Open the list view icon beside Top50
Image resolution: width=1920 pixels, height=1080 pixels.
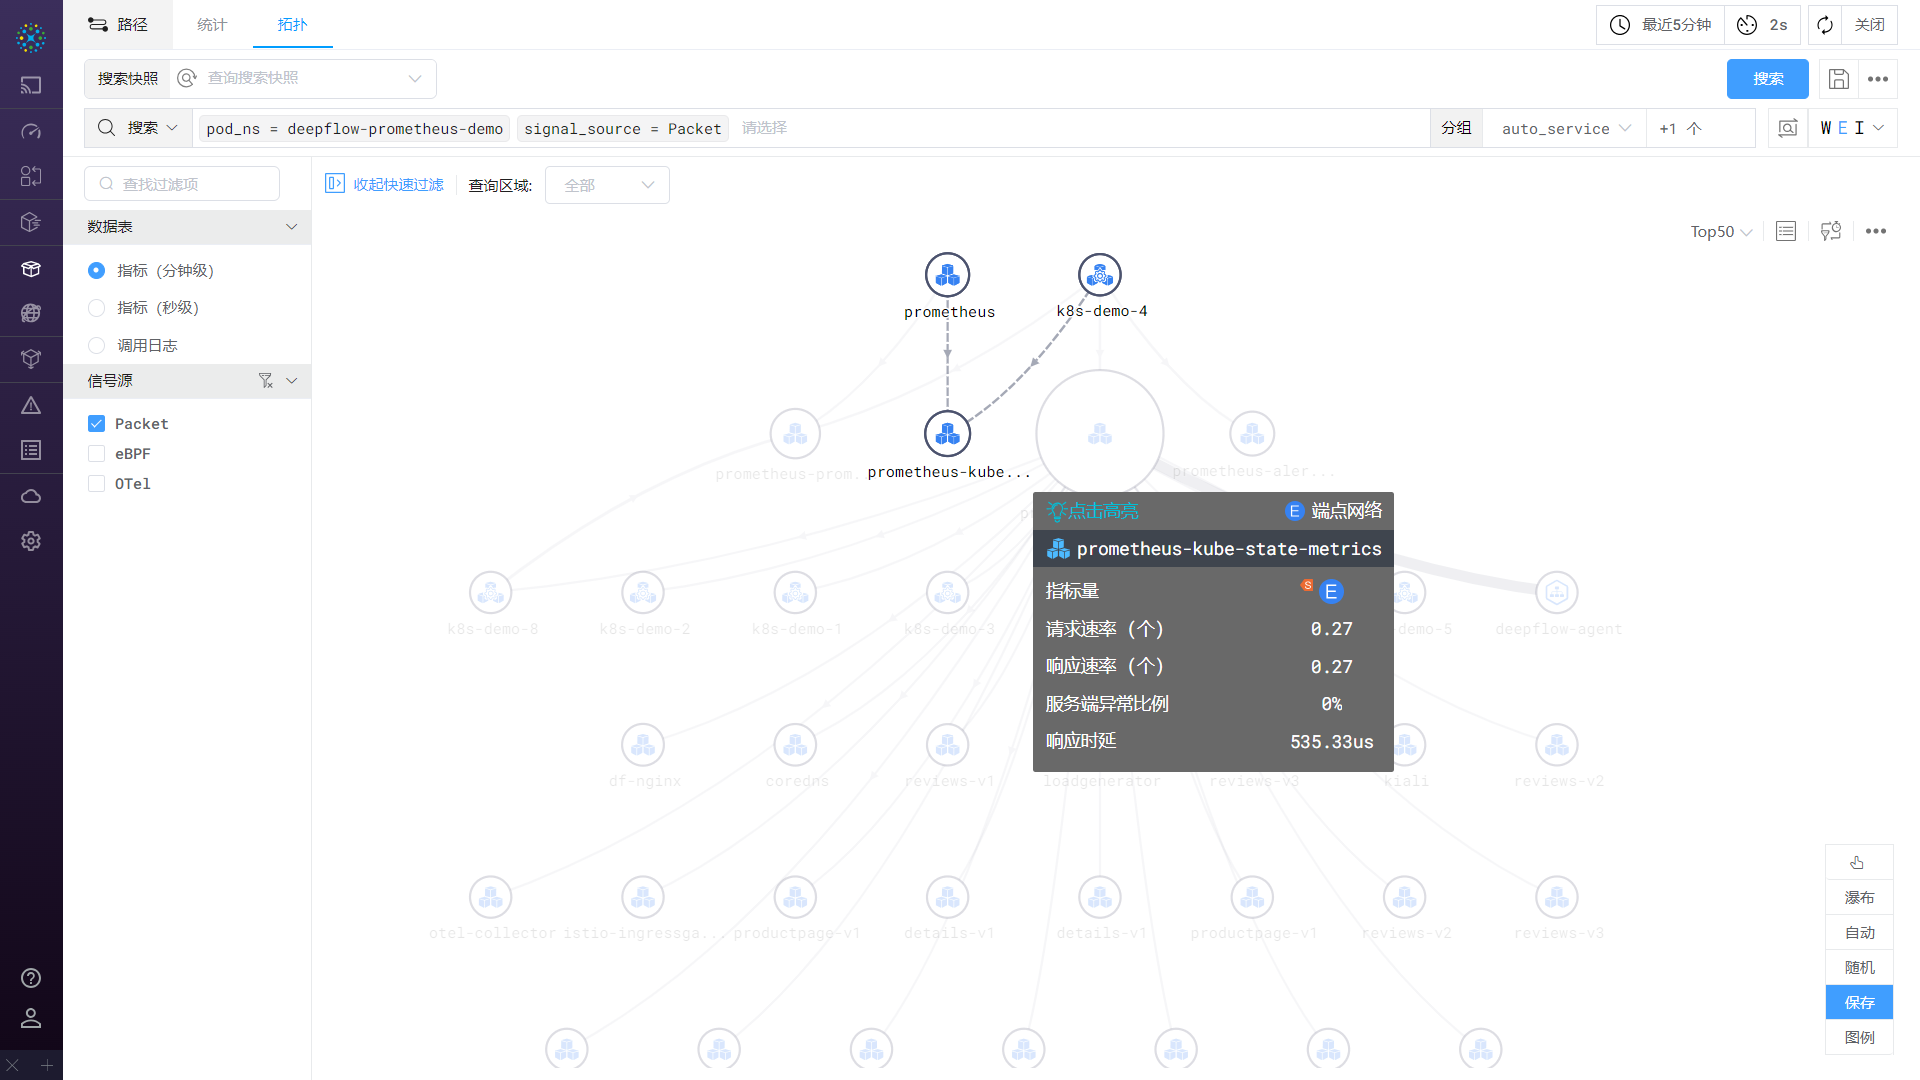pos(1786,232)
